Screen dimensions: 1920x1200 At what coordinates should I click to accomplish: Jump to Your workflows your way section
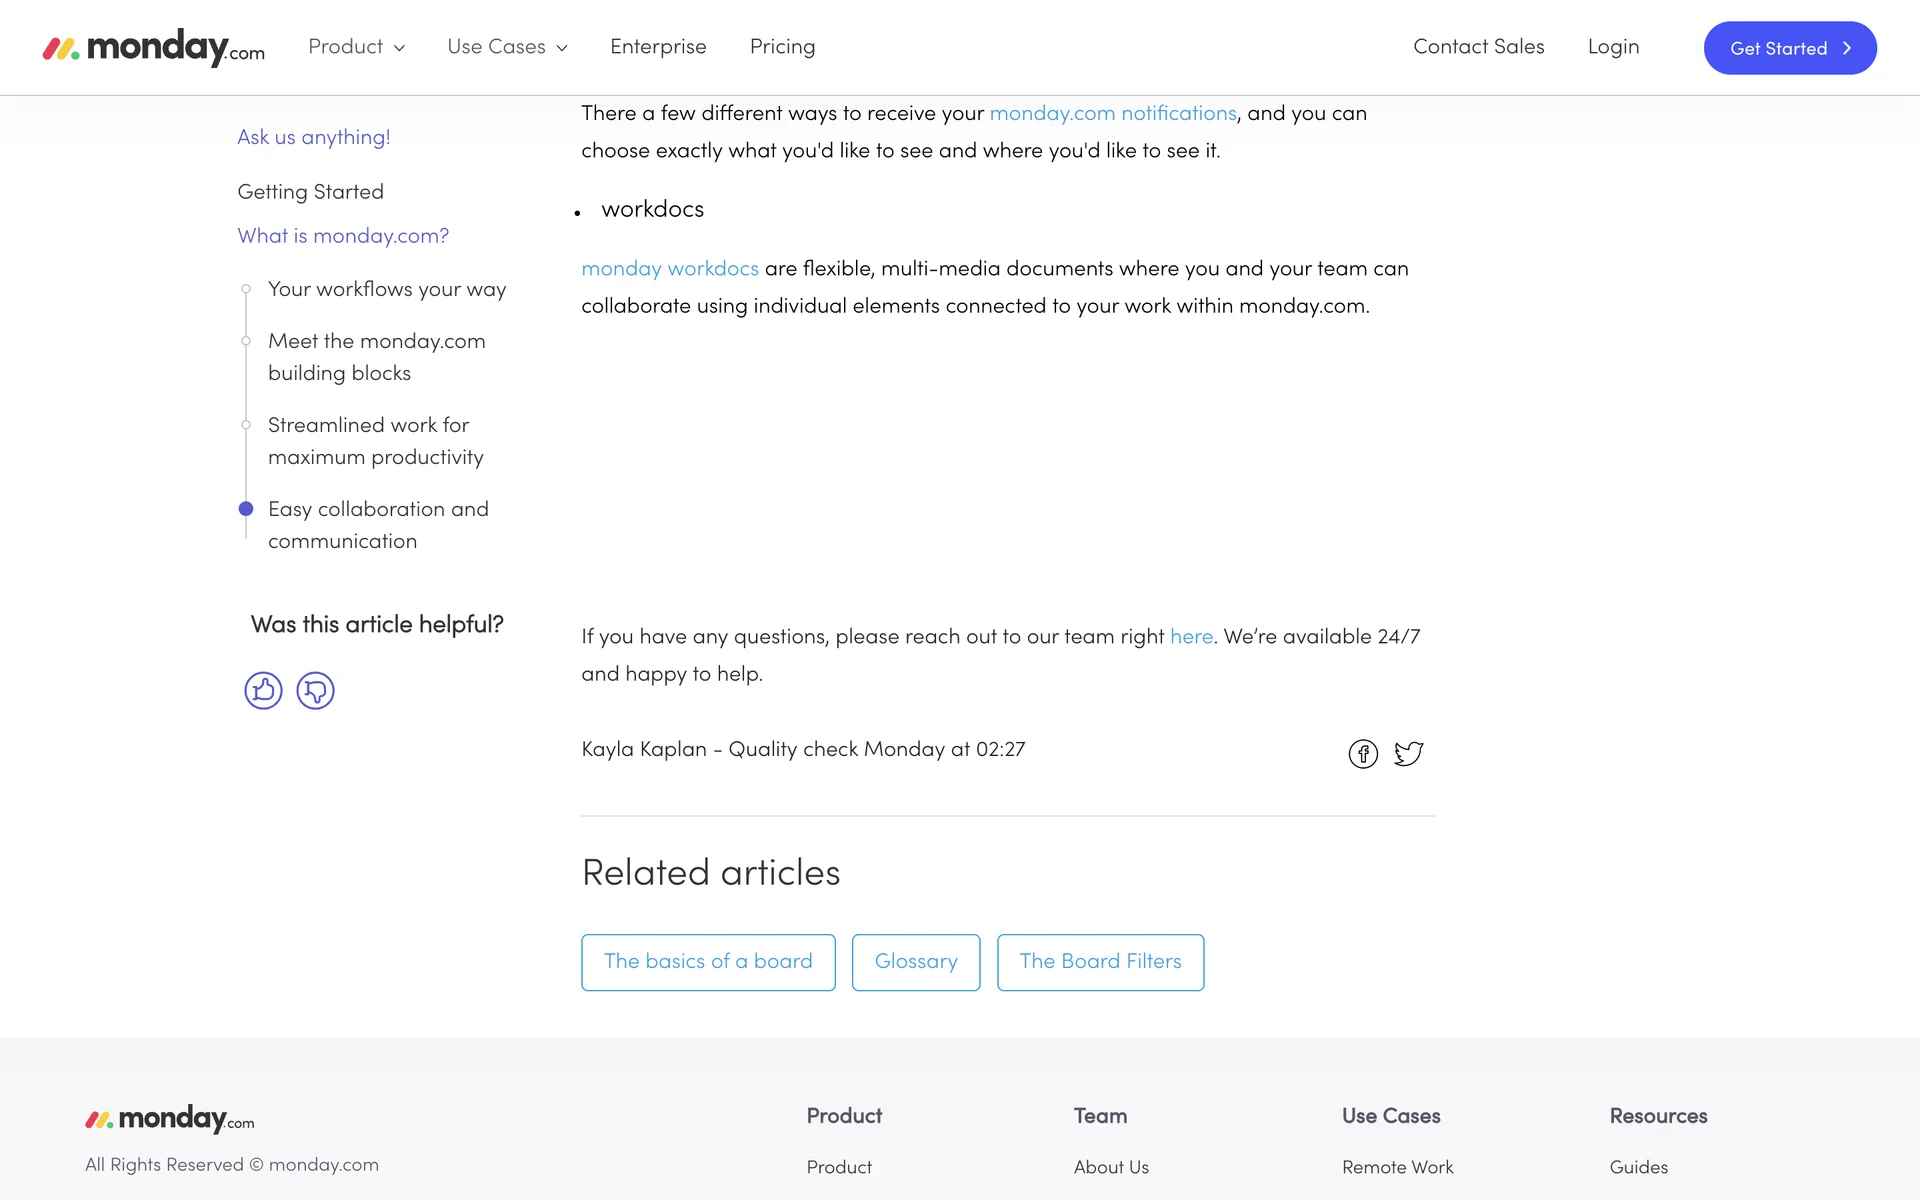tap(387, 289)
